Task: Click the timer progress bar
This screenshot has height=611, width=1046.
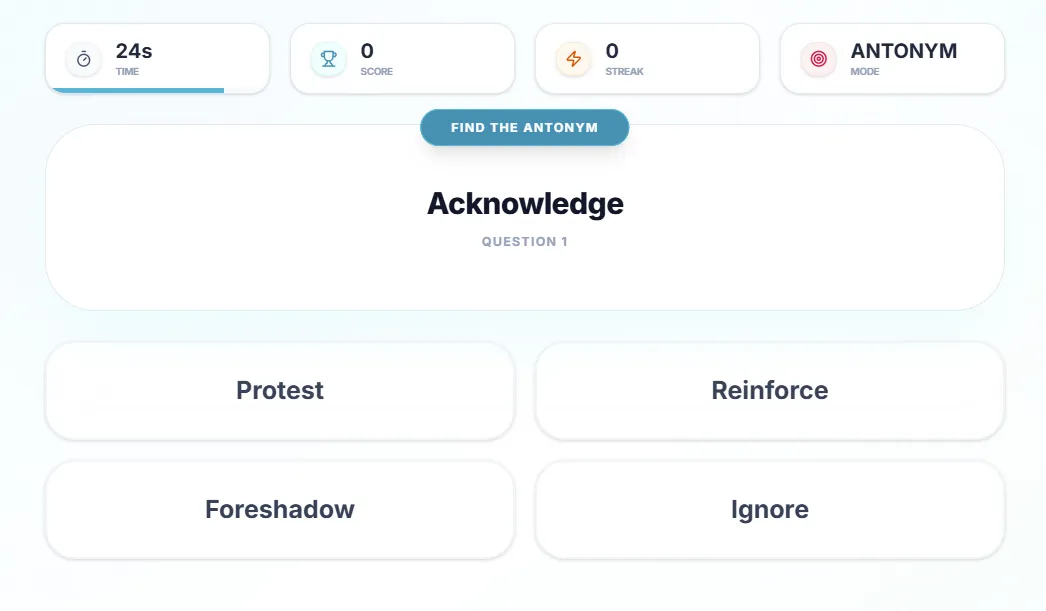Action: (138, 90)
